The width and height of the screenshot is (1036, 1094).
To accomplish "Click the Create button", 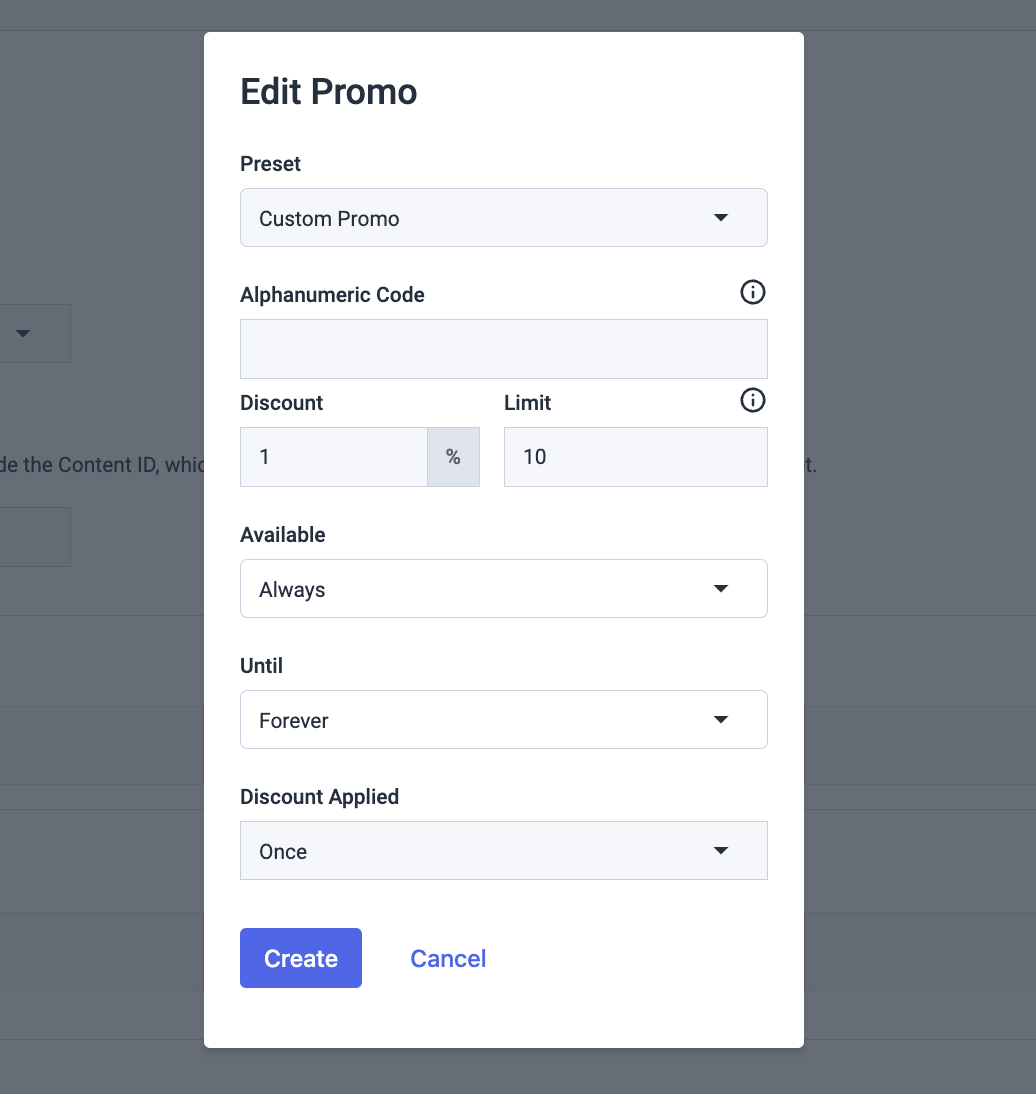I will (301, 958).
